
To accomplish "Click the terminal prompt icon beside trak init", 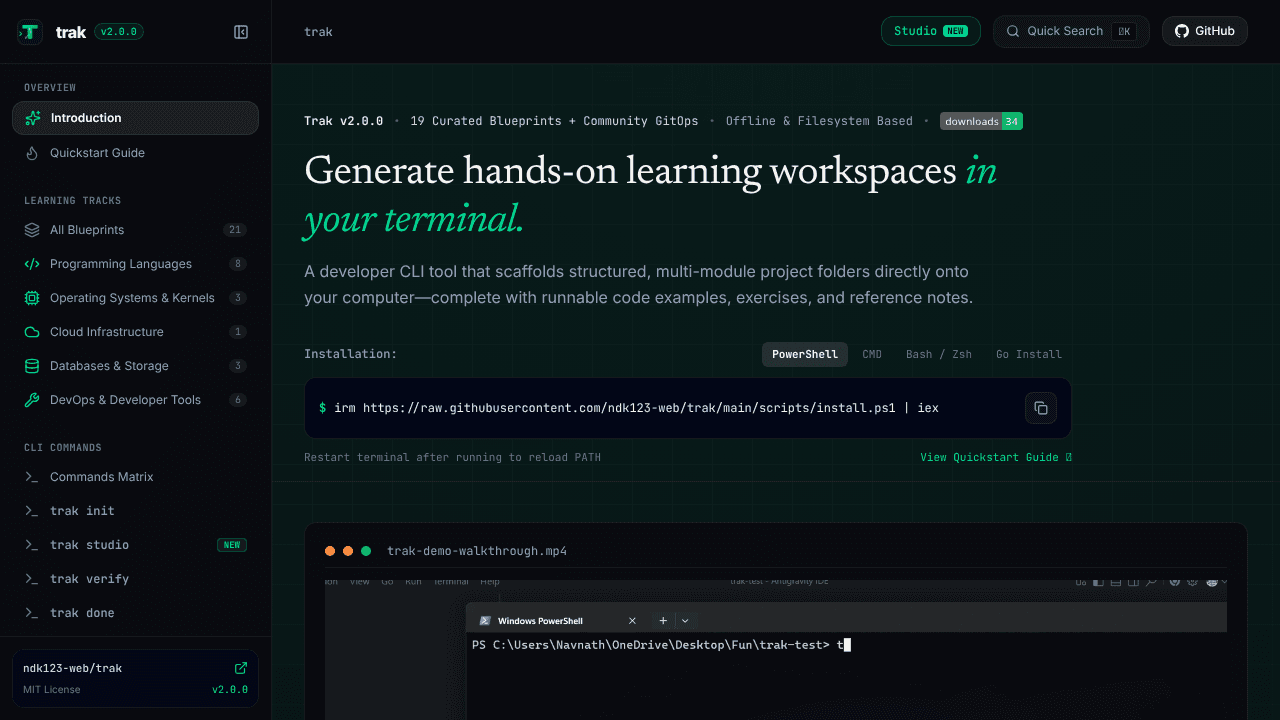I will tap(32, 511).
